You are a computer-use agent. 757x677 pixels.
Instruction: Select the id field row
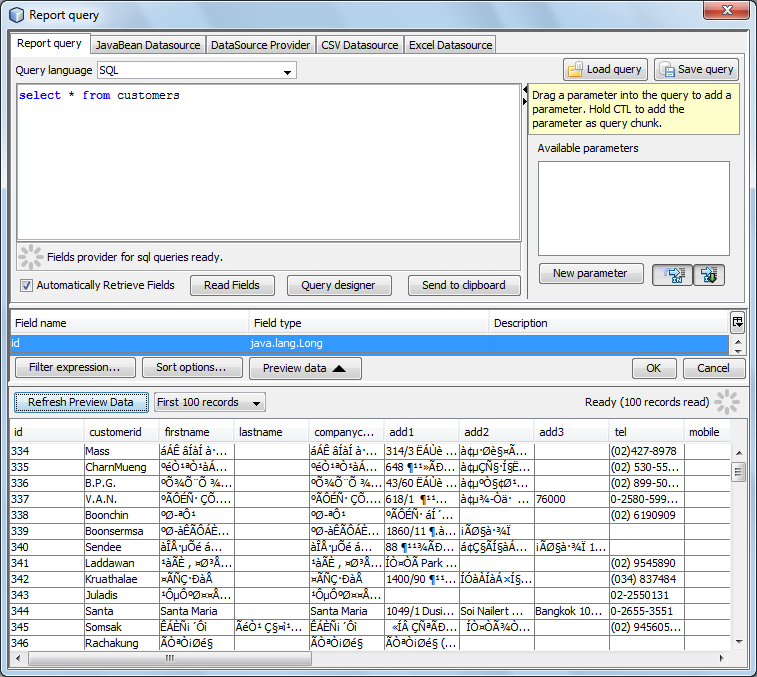coord(369,343)
